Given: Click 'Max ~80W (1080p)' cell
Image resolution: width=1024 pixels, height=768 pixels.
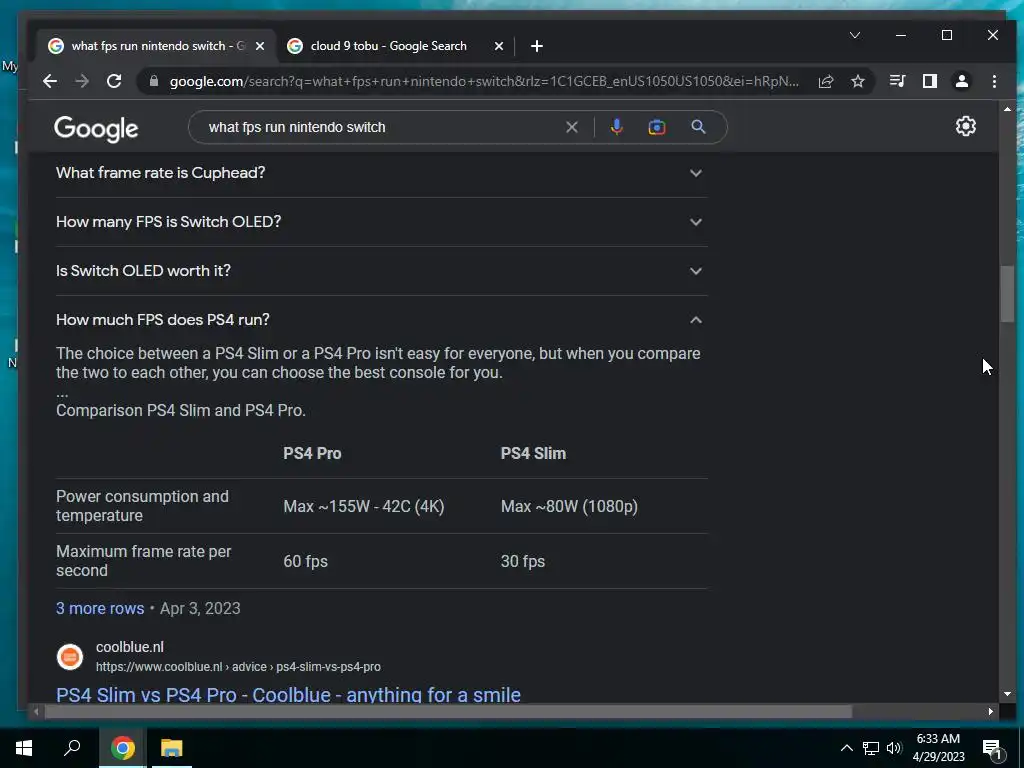Looking at the screenshot, I should [x=569, y=507].
